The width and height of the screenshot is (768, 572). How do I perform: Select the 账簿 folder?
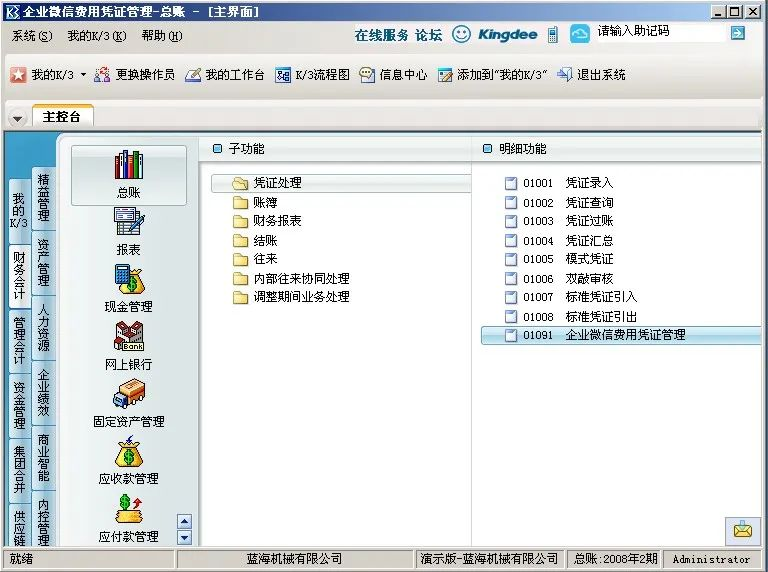[255, 202]
